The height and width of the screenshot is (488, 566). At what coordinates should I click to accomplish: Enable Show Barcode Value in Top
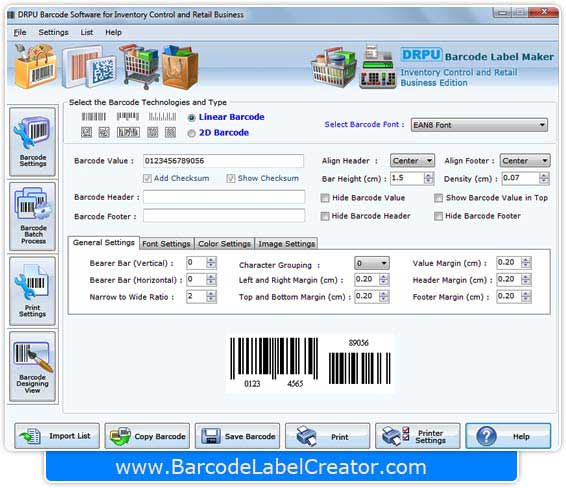[438, 198]
